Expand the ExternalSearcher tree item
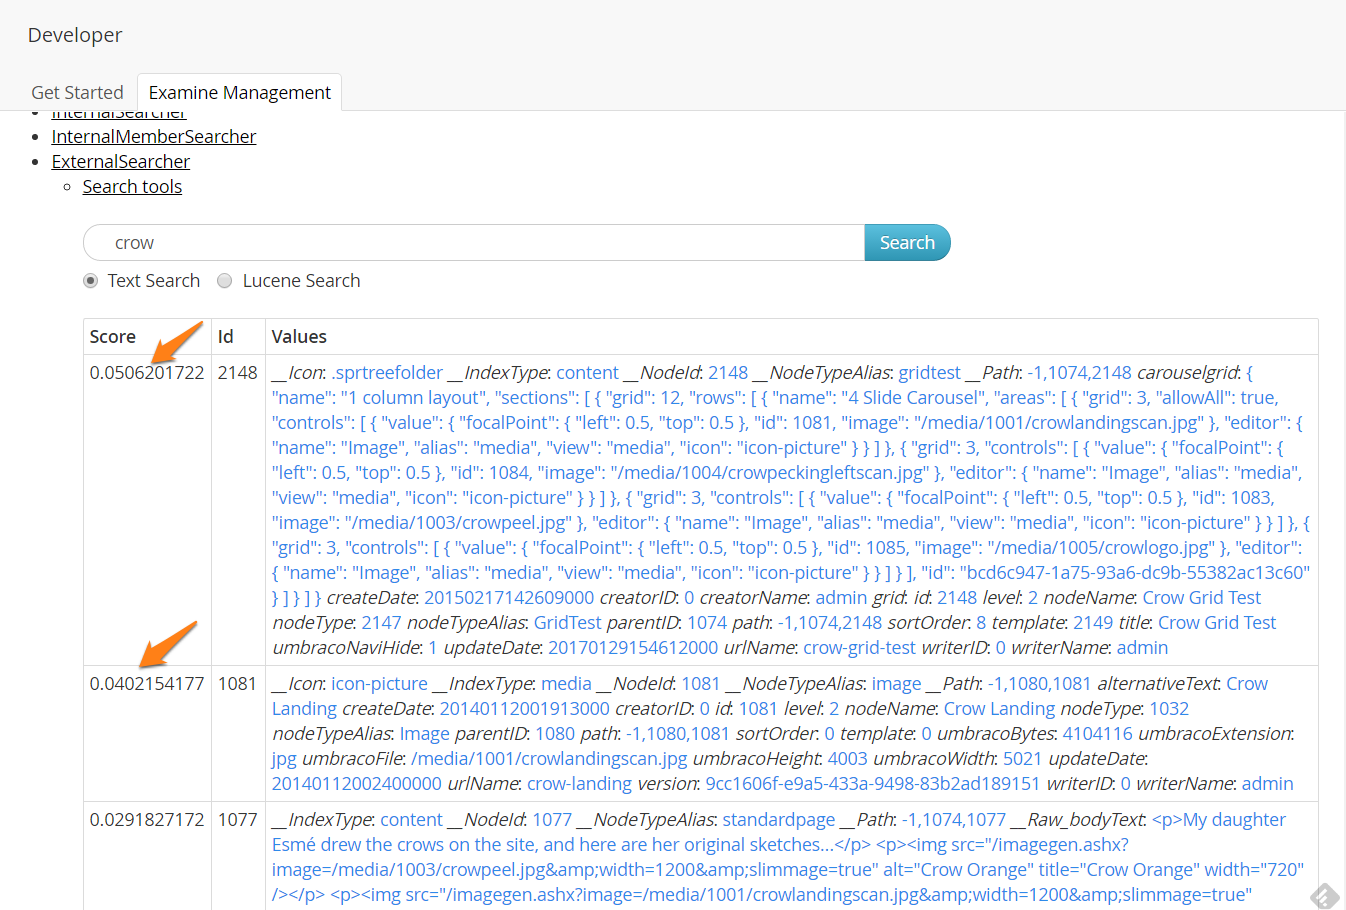Screen dimensions: 1346x910 [x=120, y=162]
